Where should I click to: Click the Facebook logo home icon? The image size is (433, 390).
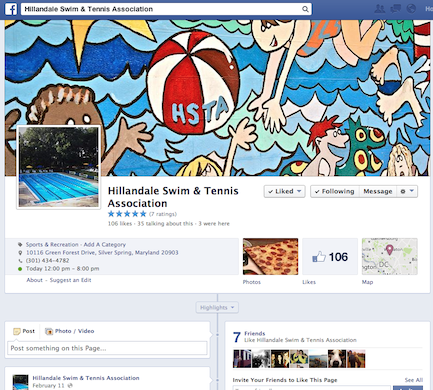(11, 9)
